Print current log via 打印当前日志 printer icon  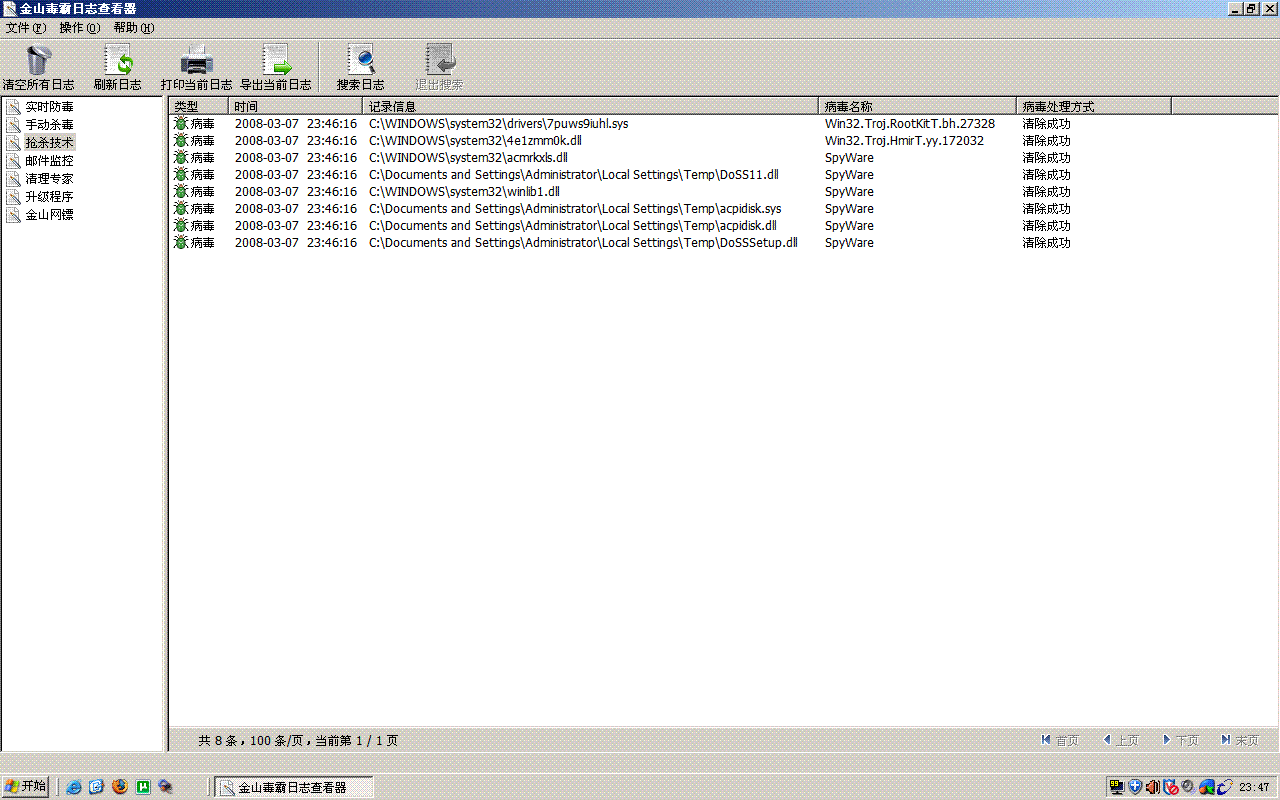pos(196,61)
